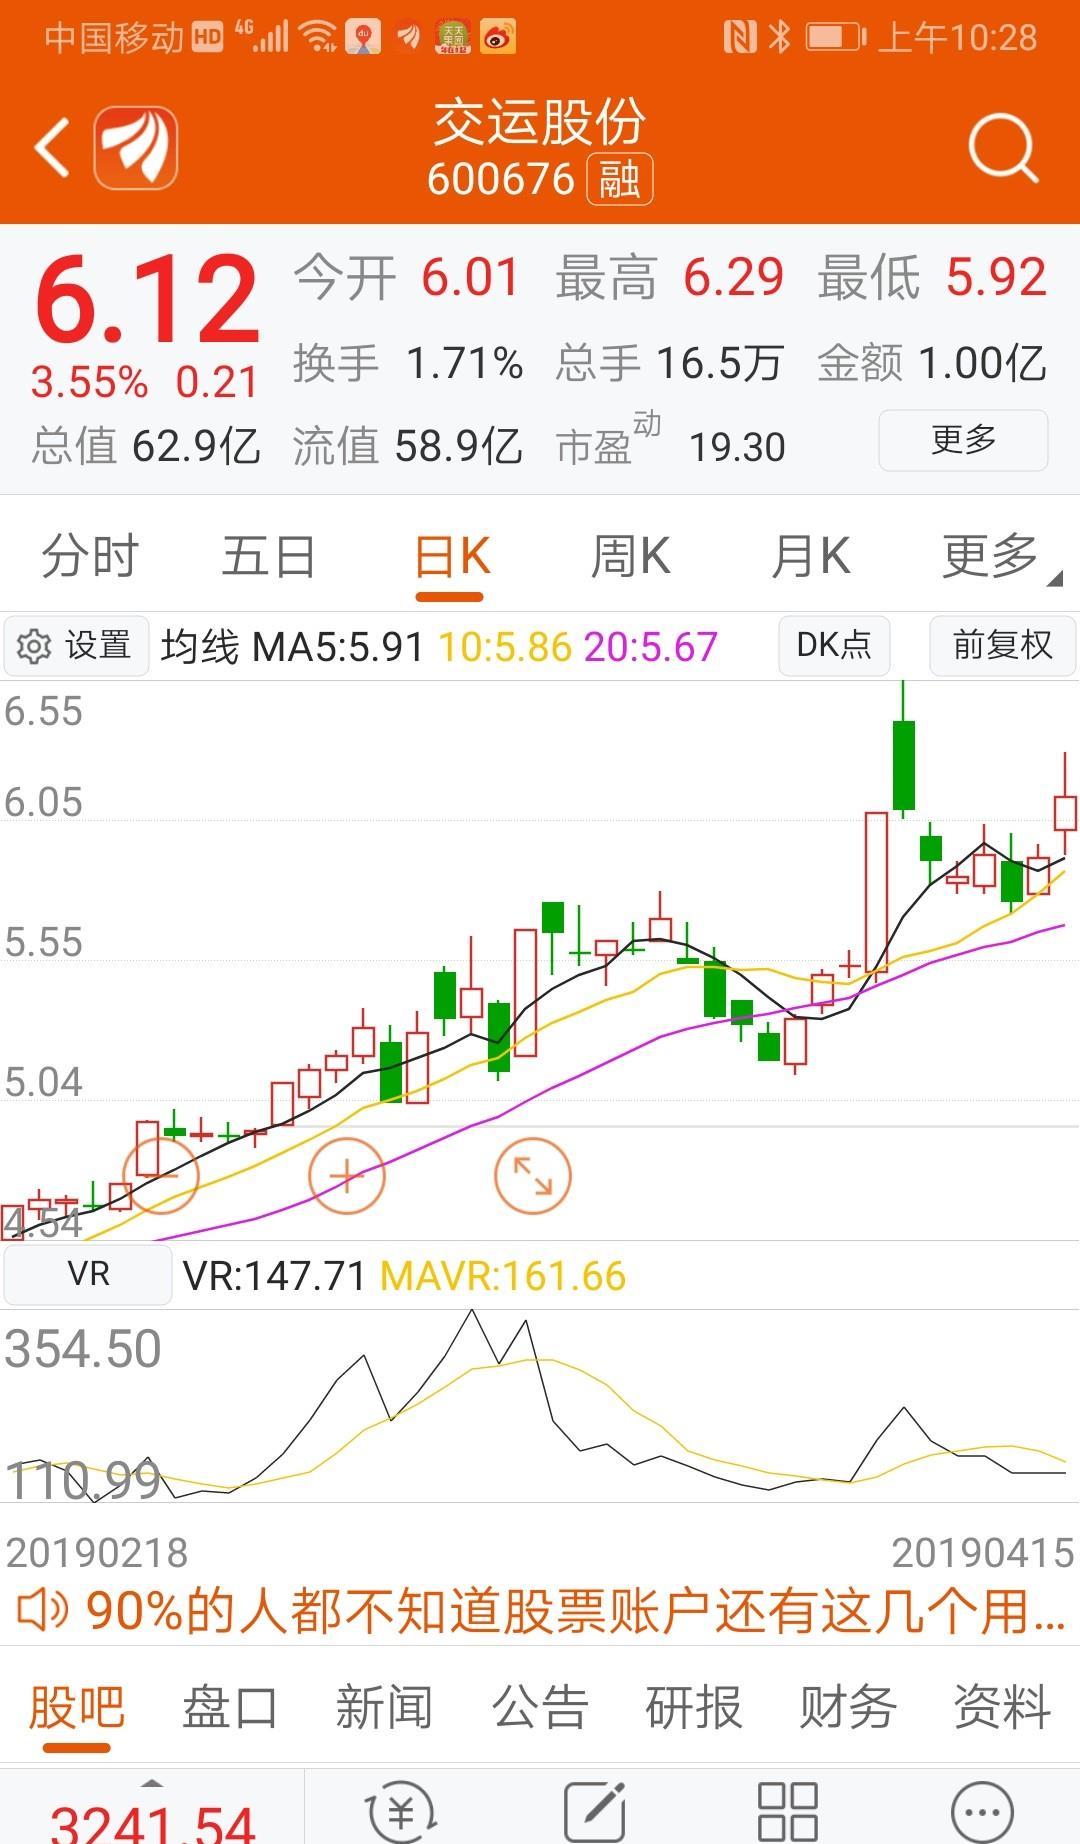This screenshot has height=1844, width=1080.
Task: Tap the MA 20:5.67 purple value
Action: (651, 647)
